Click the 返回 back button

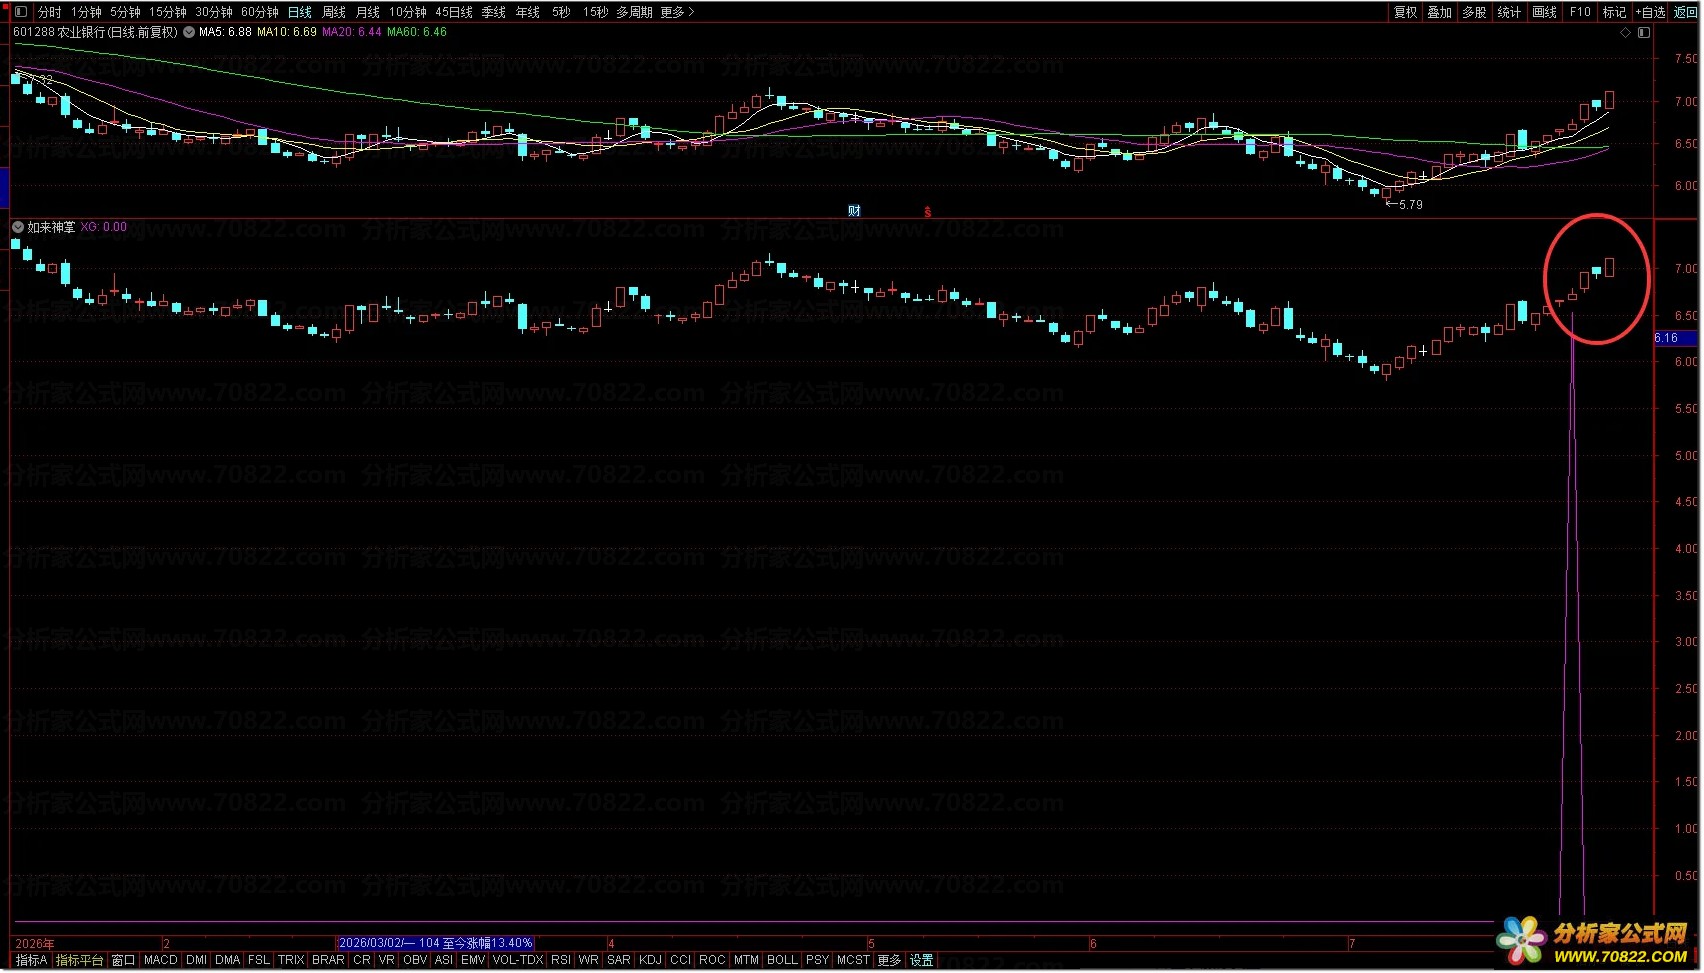coord(1686,12)
